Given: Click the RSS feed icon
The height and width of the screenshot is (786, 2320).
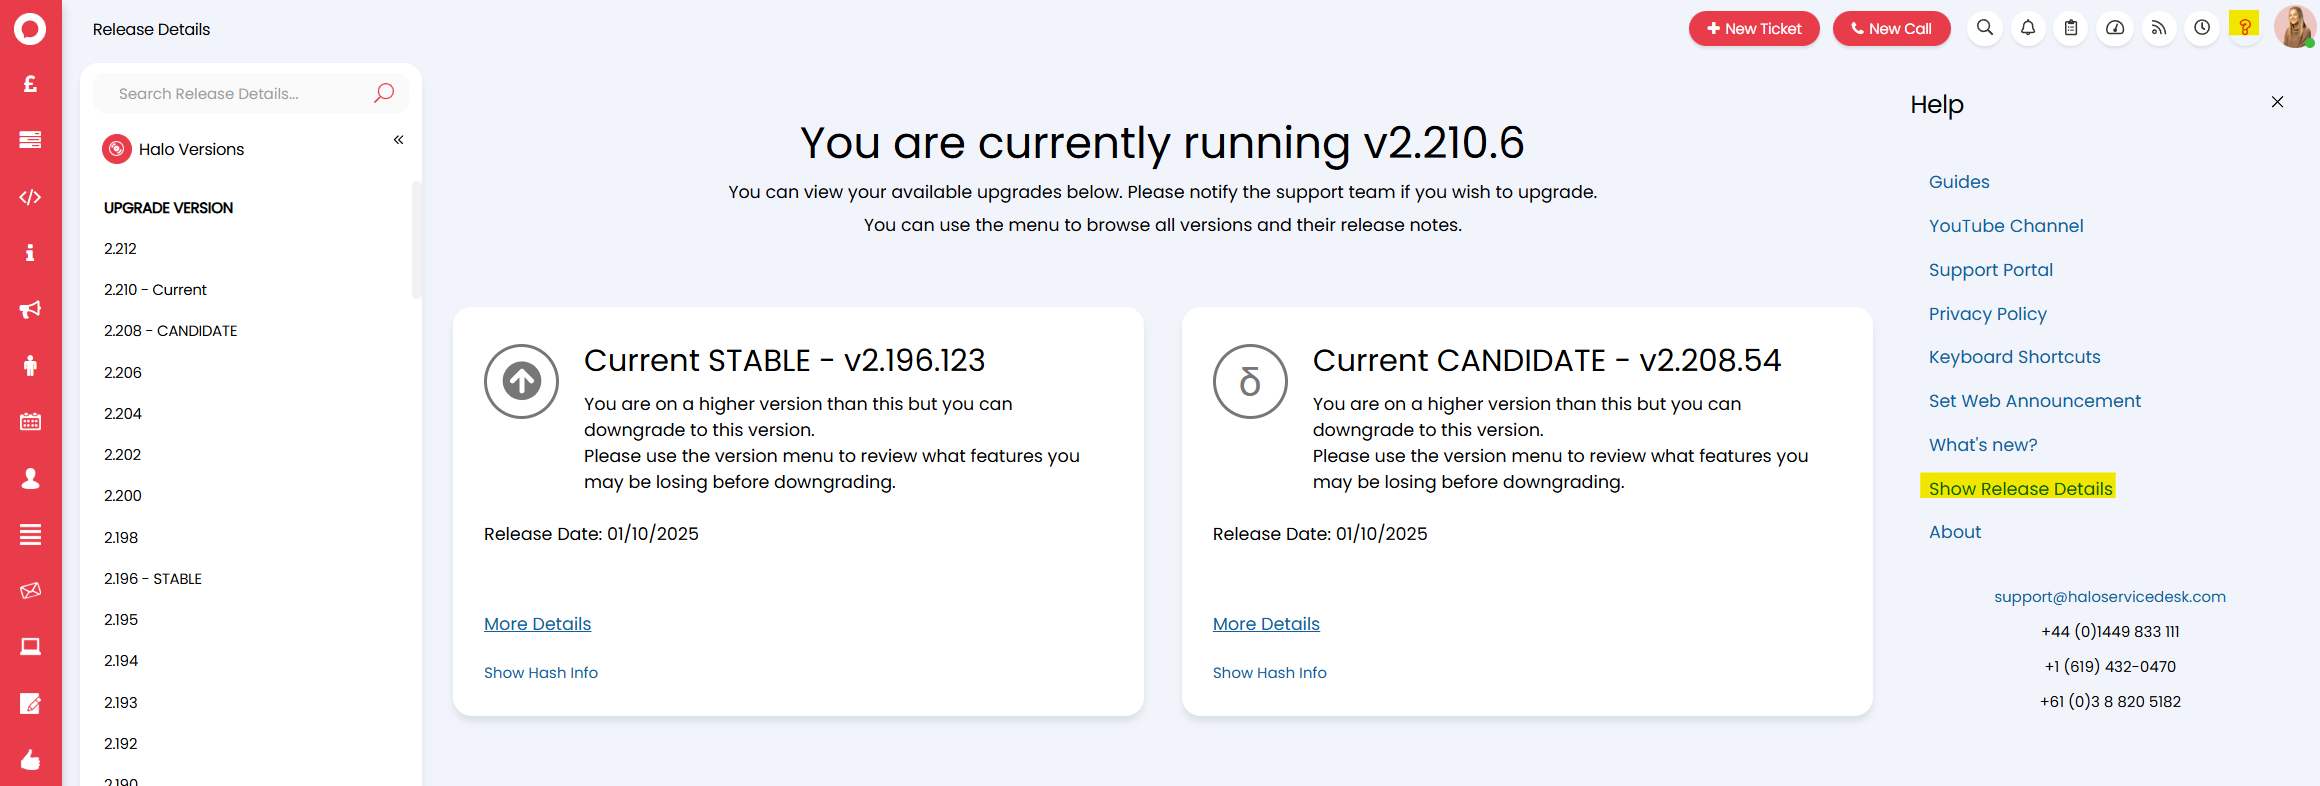Looking at the screenshot, I should 2159,28.
